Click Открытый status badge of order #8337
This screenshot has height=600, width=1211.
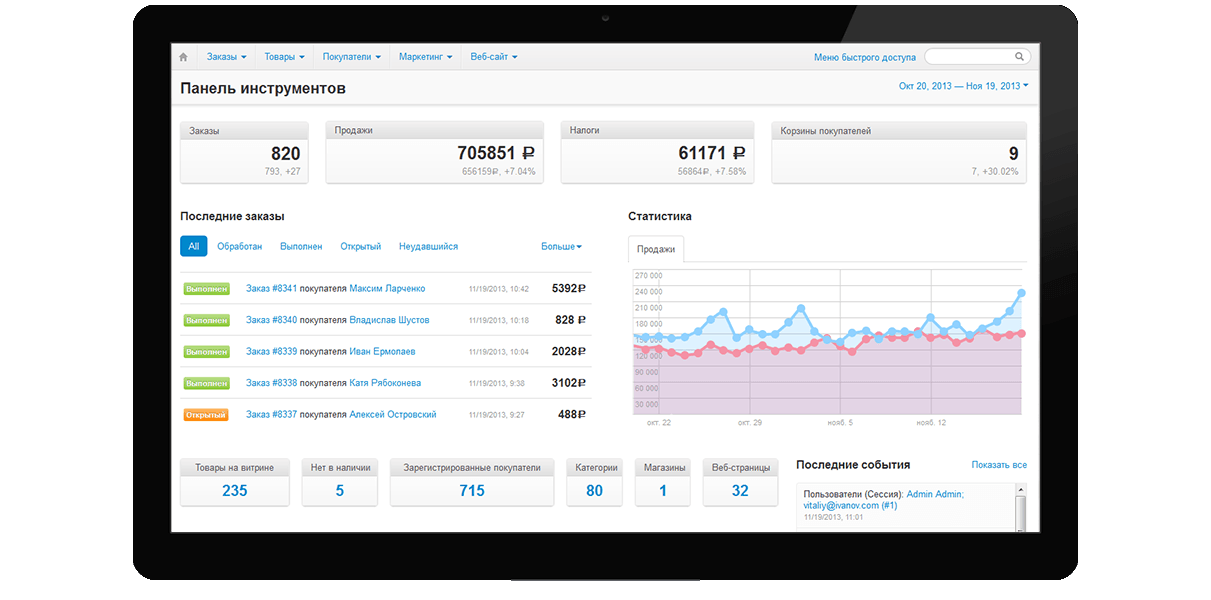206,415
